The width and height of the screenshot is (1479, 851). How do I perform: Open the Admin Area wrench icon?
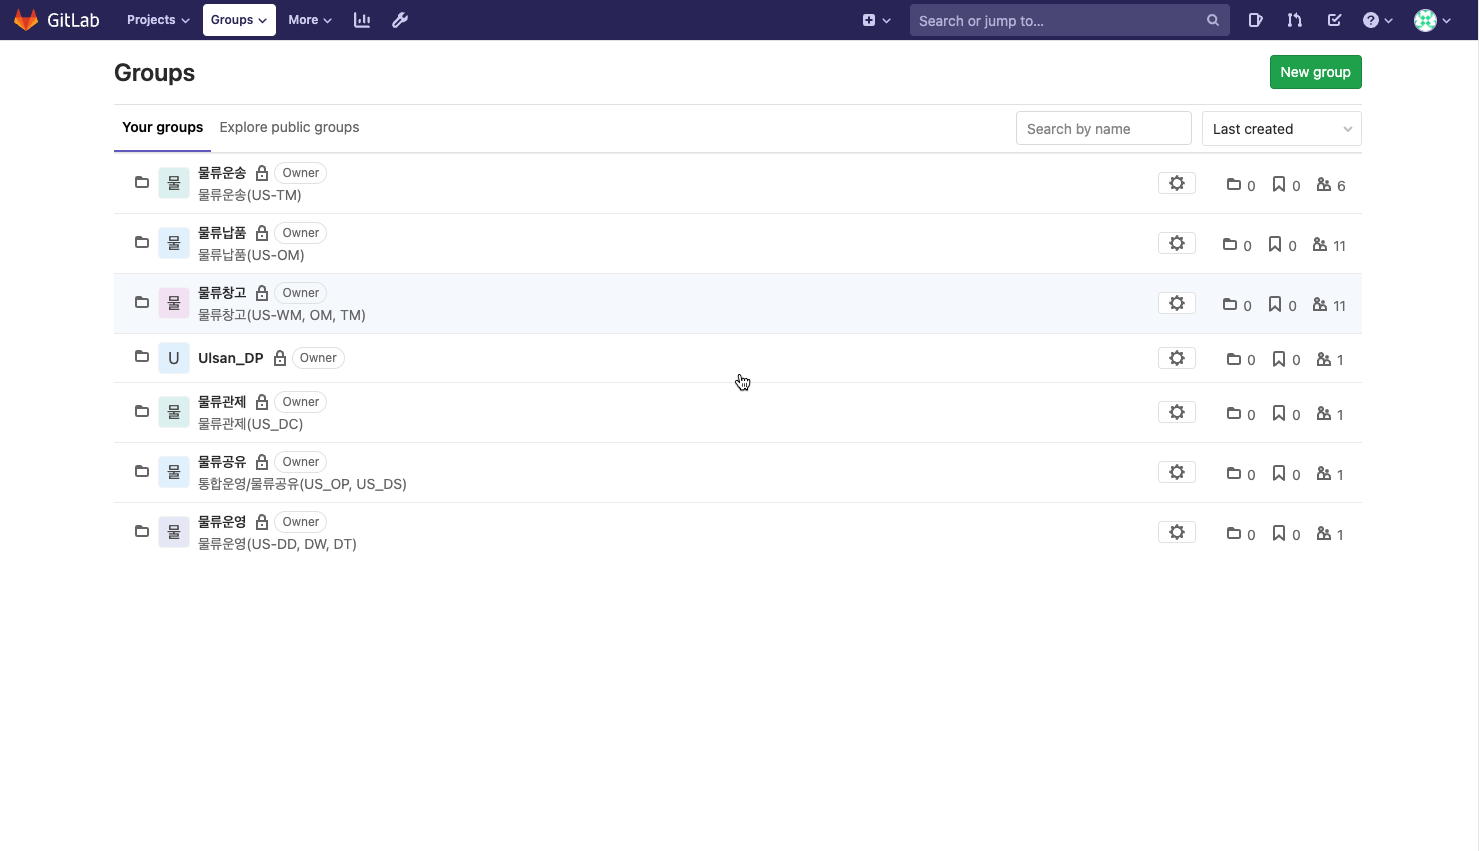400,20
